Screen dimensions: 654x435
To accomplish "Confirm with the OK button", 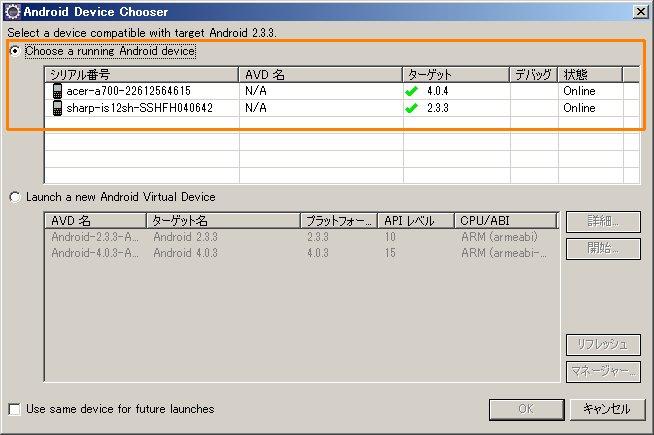I will click(526, 410).
